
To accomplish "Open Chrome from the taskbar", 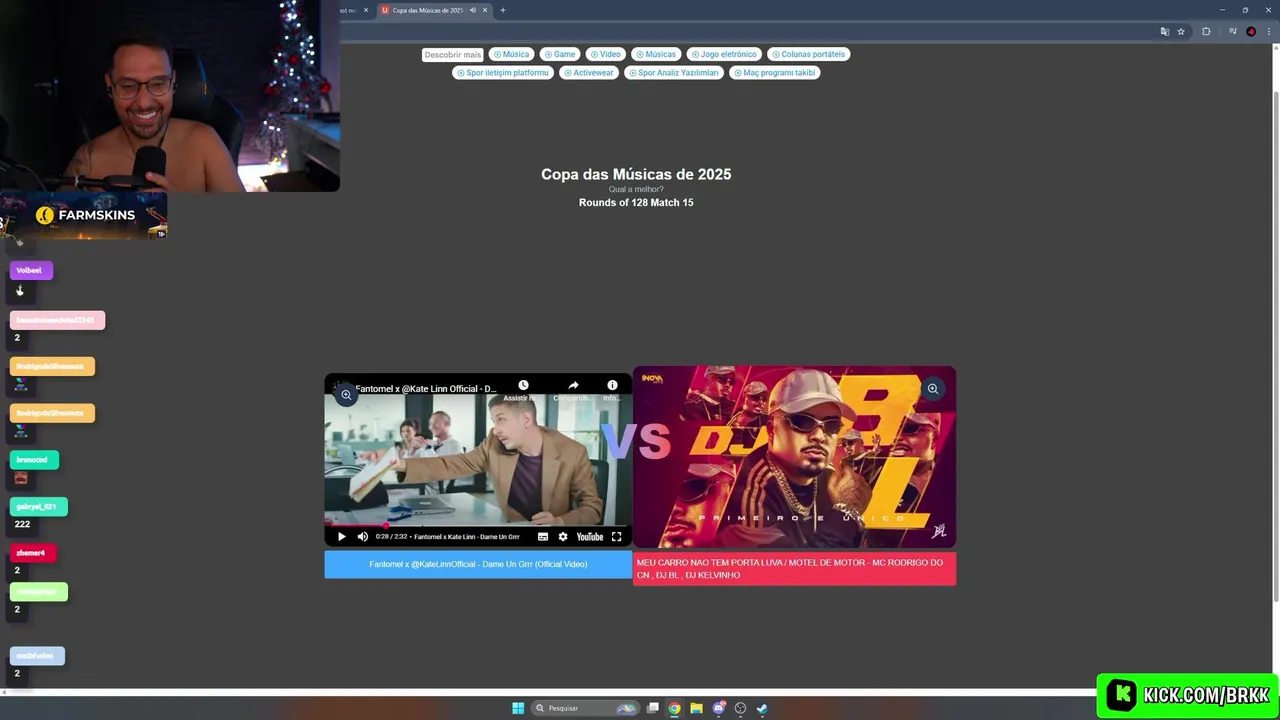I will 675,708.
